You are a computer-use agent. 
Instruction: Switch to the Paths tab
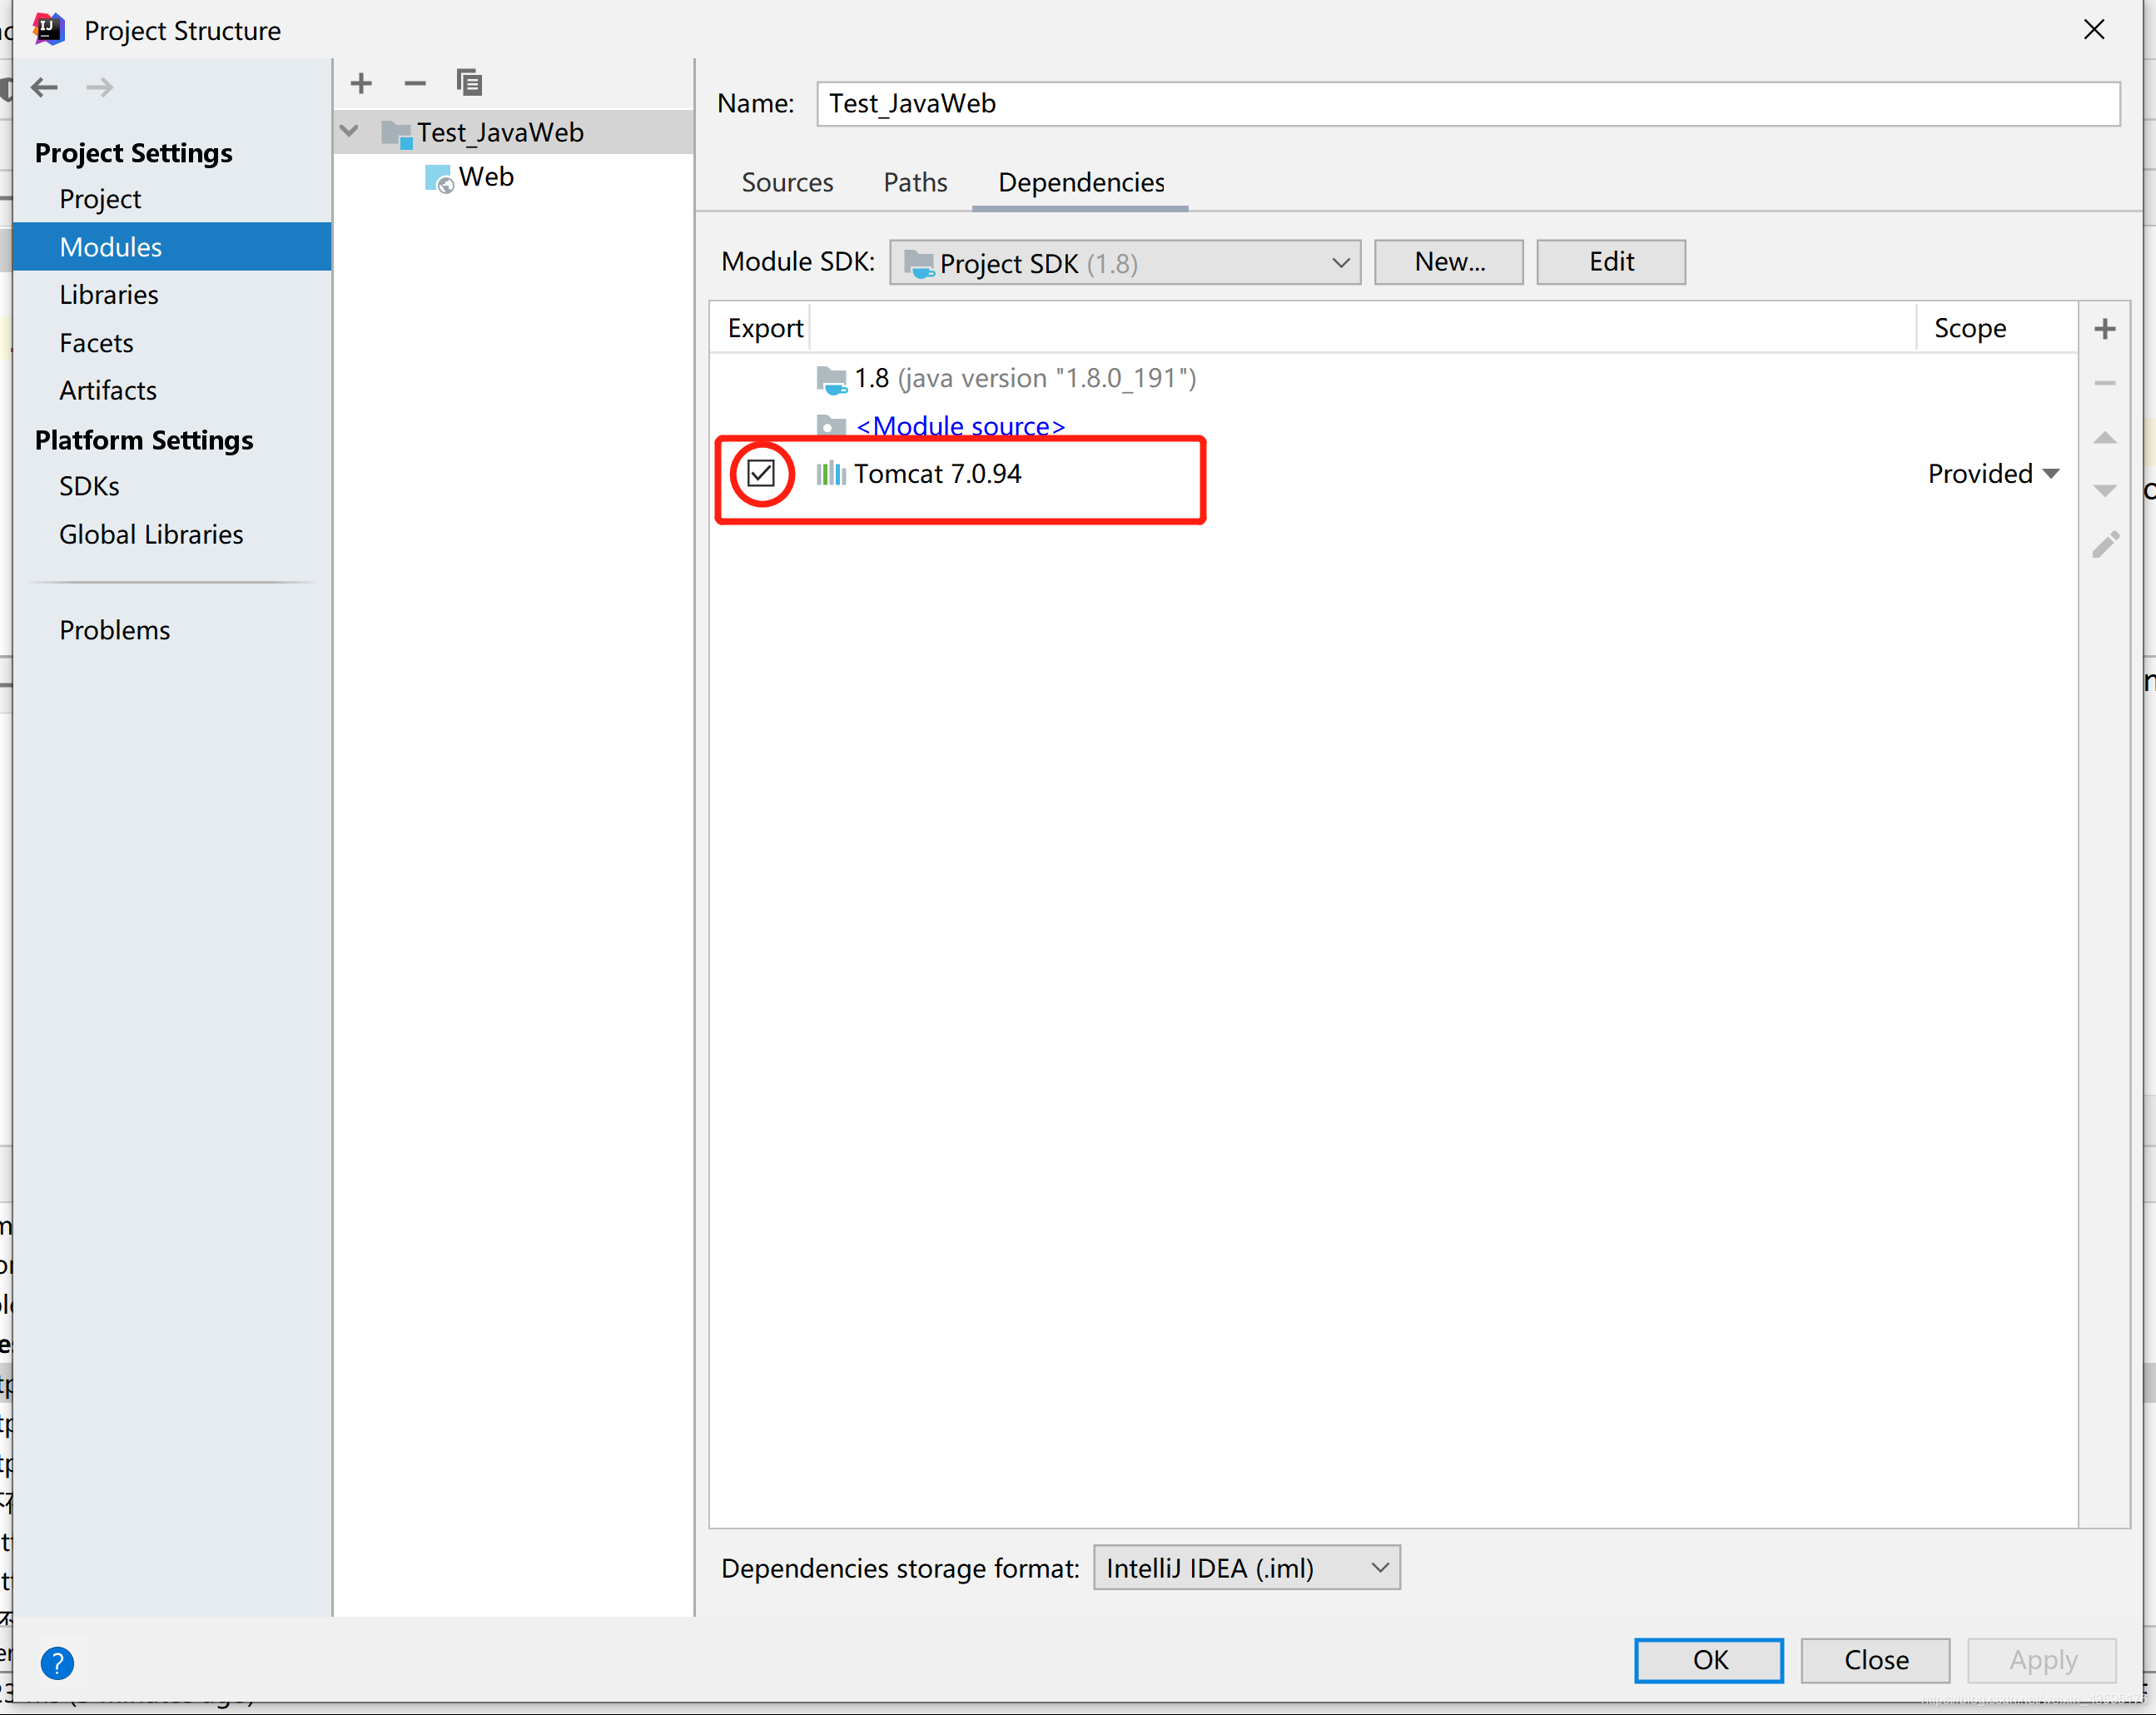pyautogui.click(x=915, y=183)
